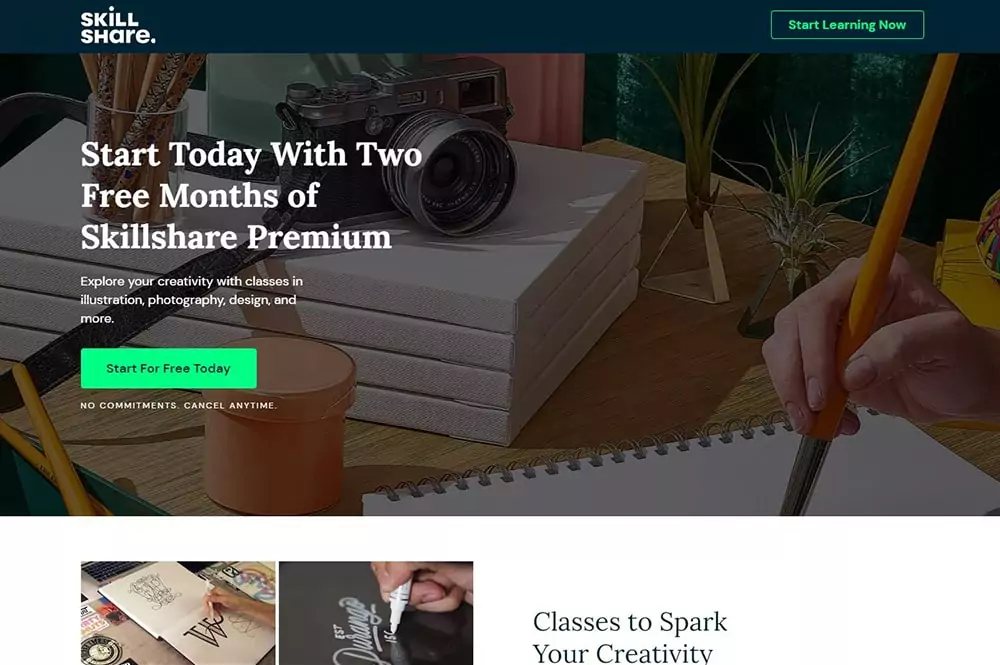Click the Explore your creativity paragraph
This screenshot has height=665, width=1000.
pyautogui.click(x=191, y=300)
